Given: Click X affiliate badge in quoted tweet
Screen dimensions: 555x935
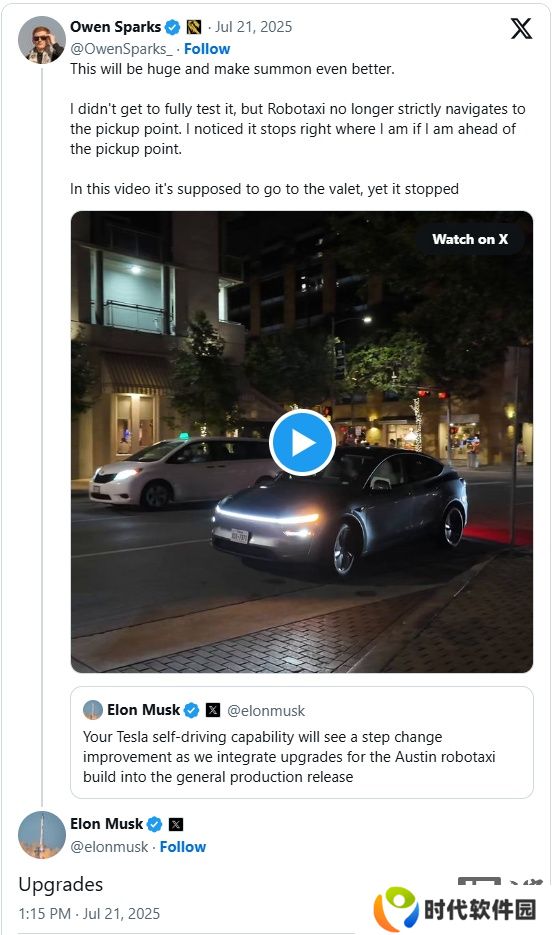Looking at the screenshot, I should 213,710.
